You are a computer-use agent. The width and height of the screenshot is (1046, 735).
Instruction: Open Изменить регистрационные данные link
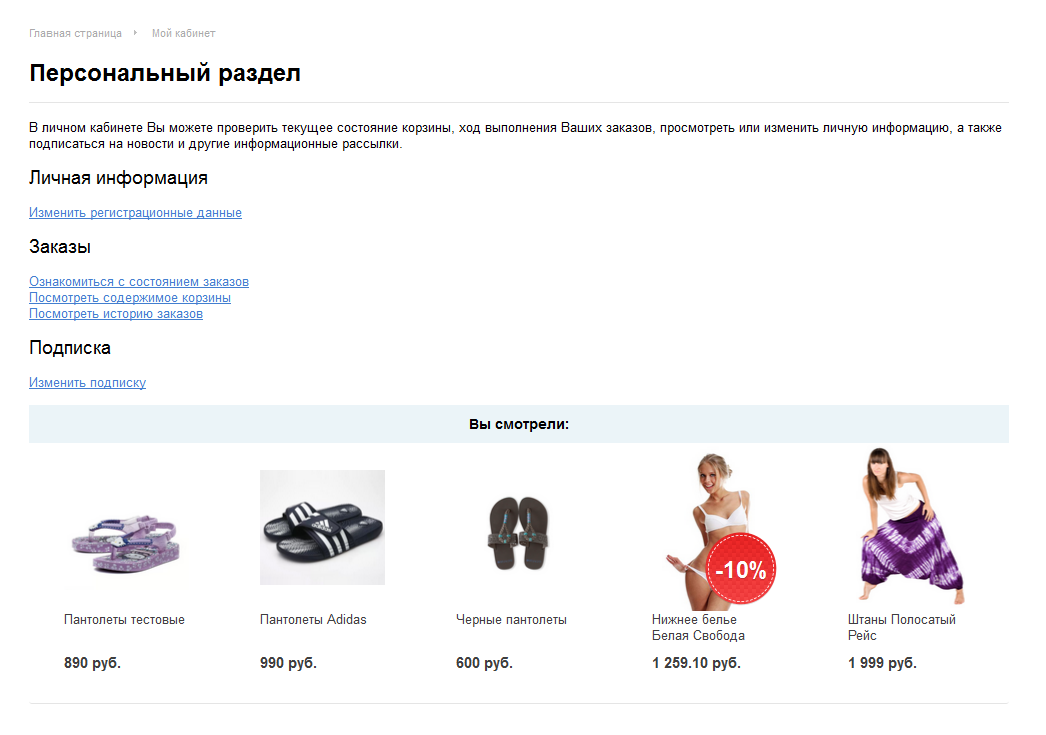pyautogui.click(x=135, y=213)
